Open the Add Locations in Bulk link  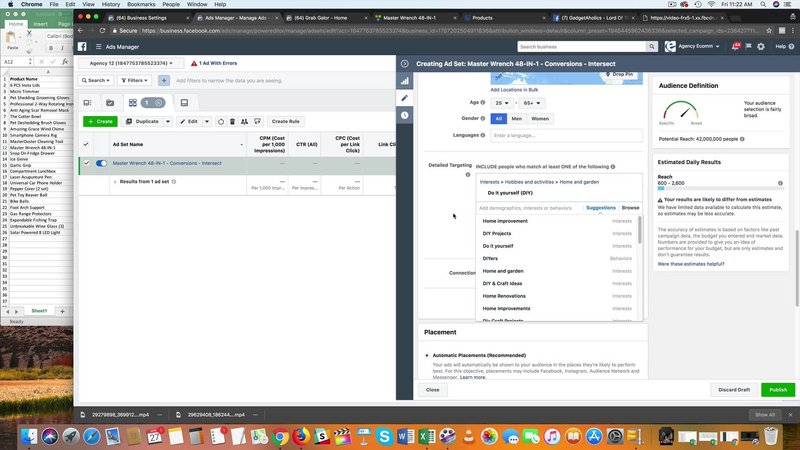[x=514, y=90]
